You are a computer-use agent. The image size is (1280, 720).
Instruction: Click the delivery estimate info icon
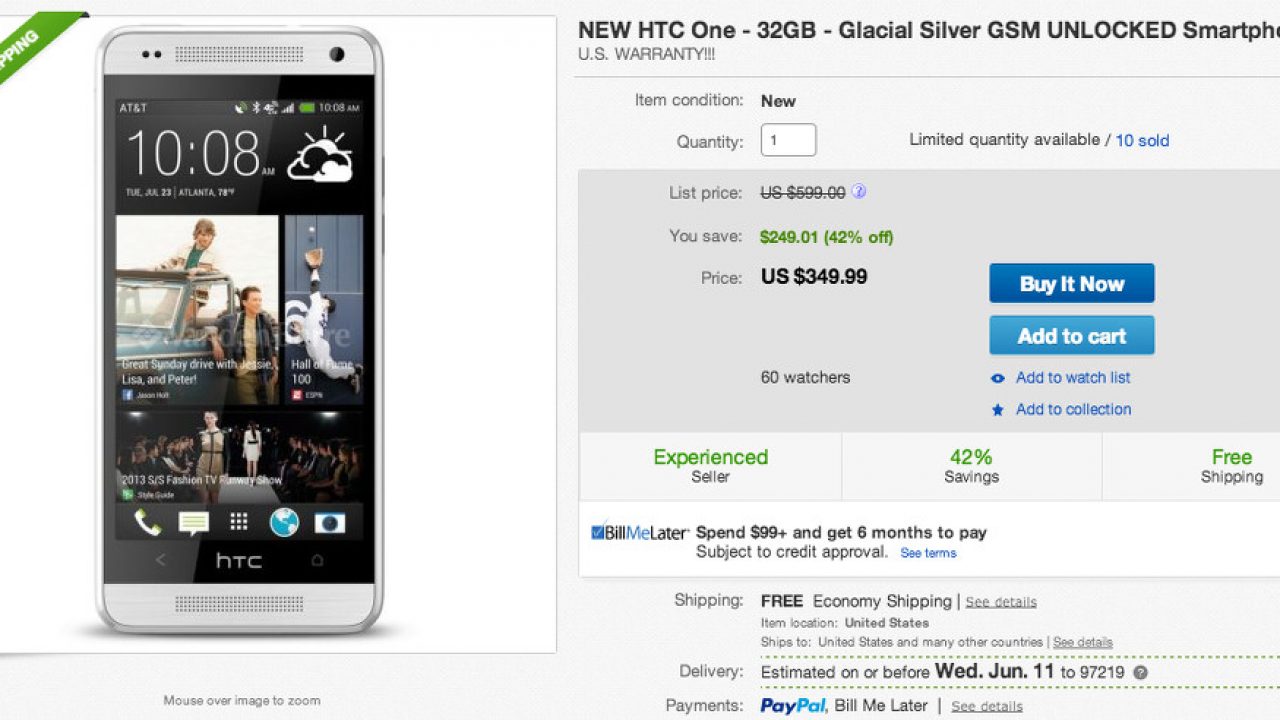click(1141, 673)
